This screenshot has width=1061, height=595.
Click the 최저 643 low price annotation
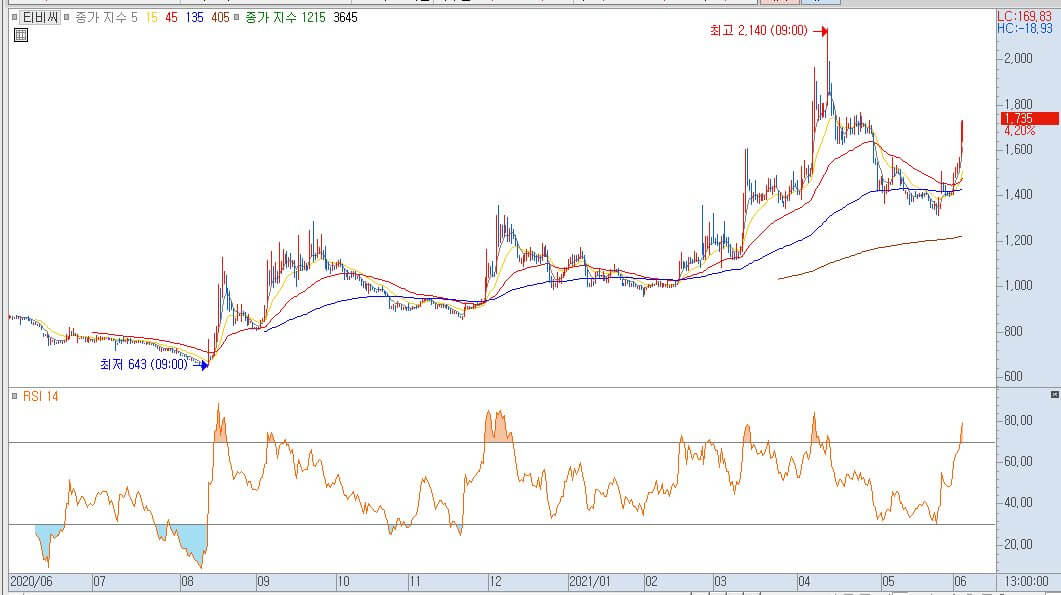coord(143,365)
